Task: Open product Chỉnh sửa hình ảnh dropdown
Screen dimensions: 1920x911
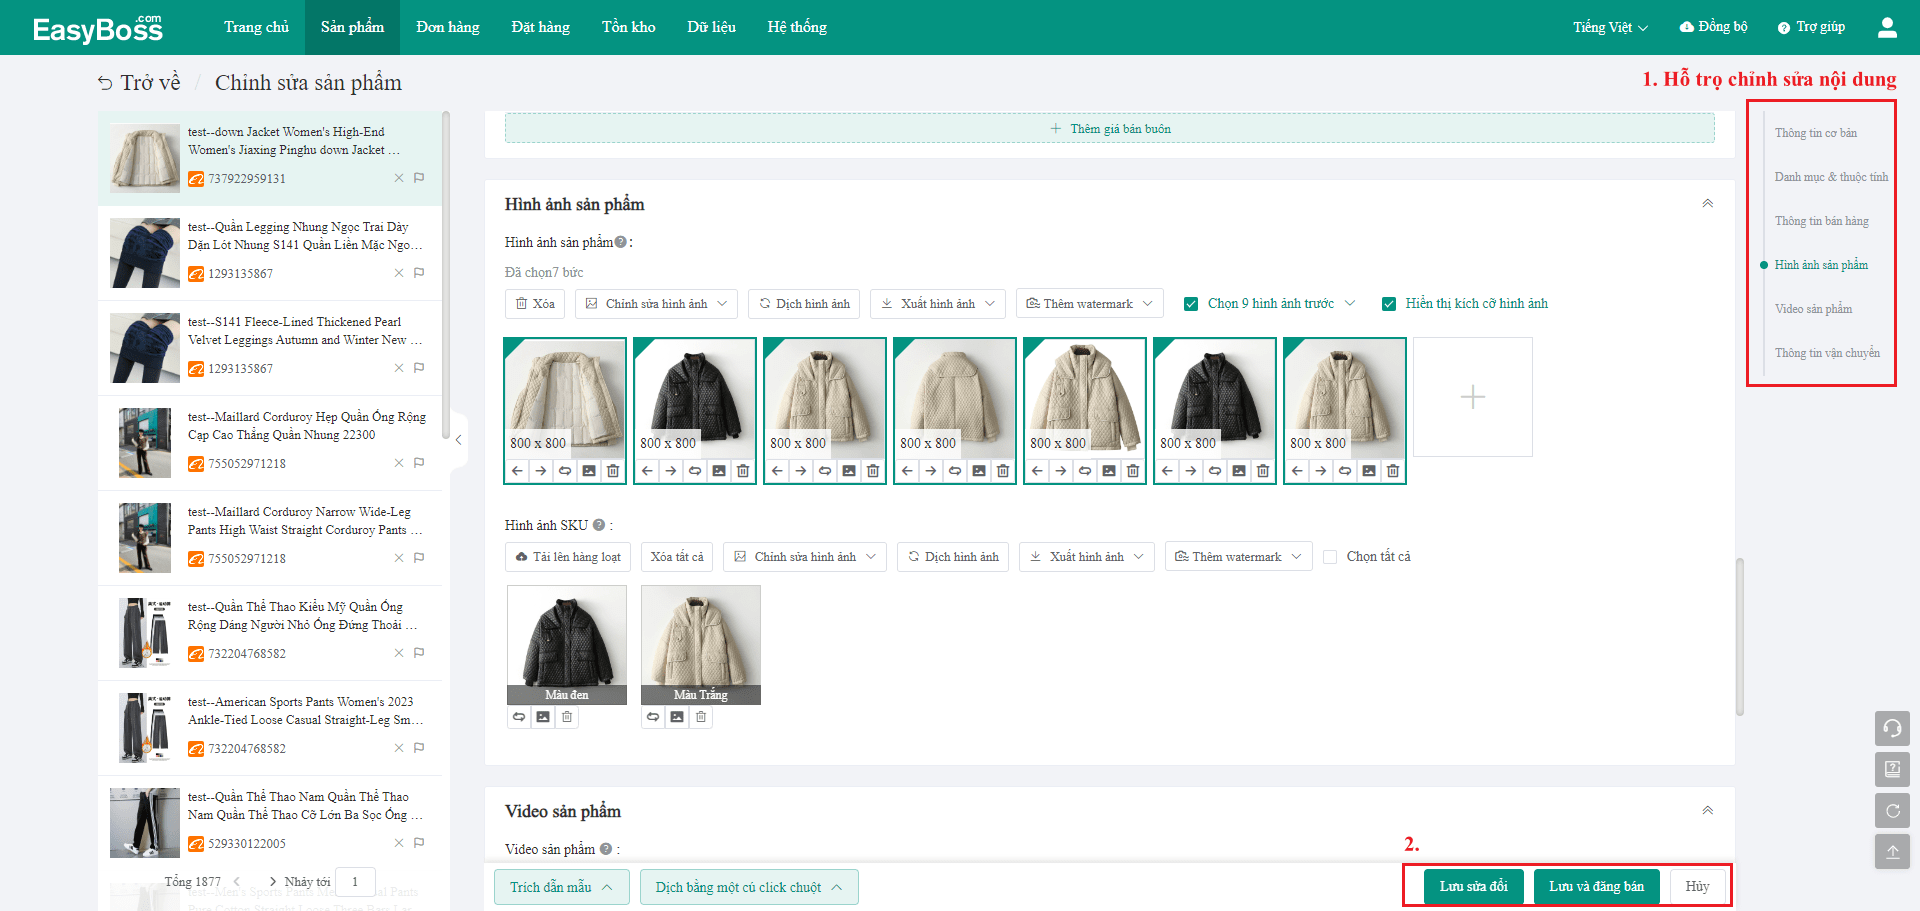Action: tap(657, 304)
